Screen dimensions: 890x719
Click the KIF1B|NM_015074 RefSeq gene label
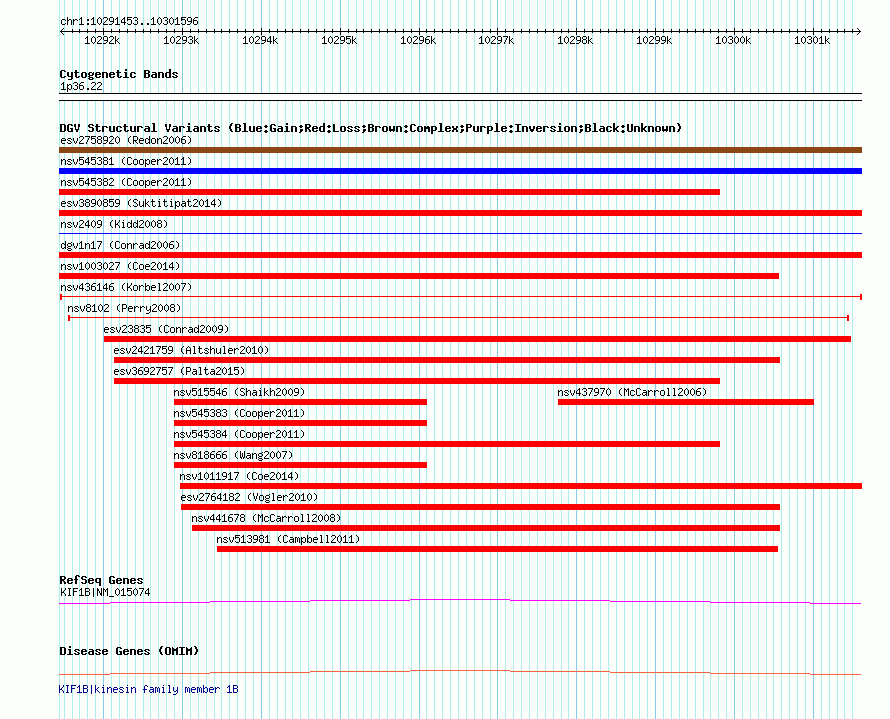(x=105, y=592)
